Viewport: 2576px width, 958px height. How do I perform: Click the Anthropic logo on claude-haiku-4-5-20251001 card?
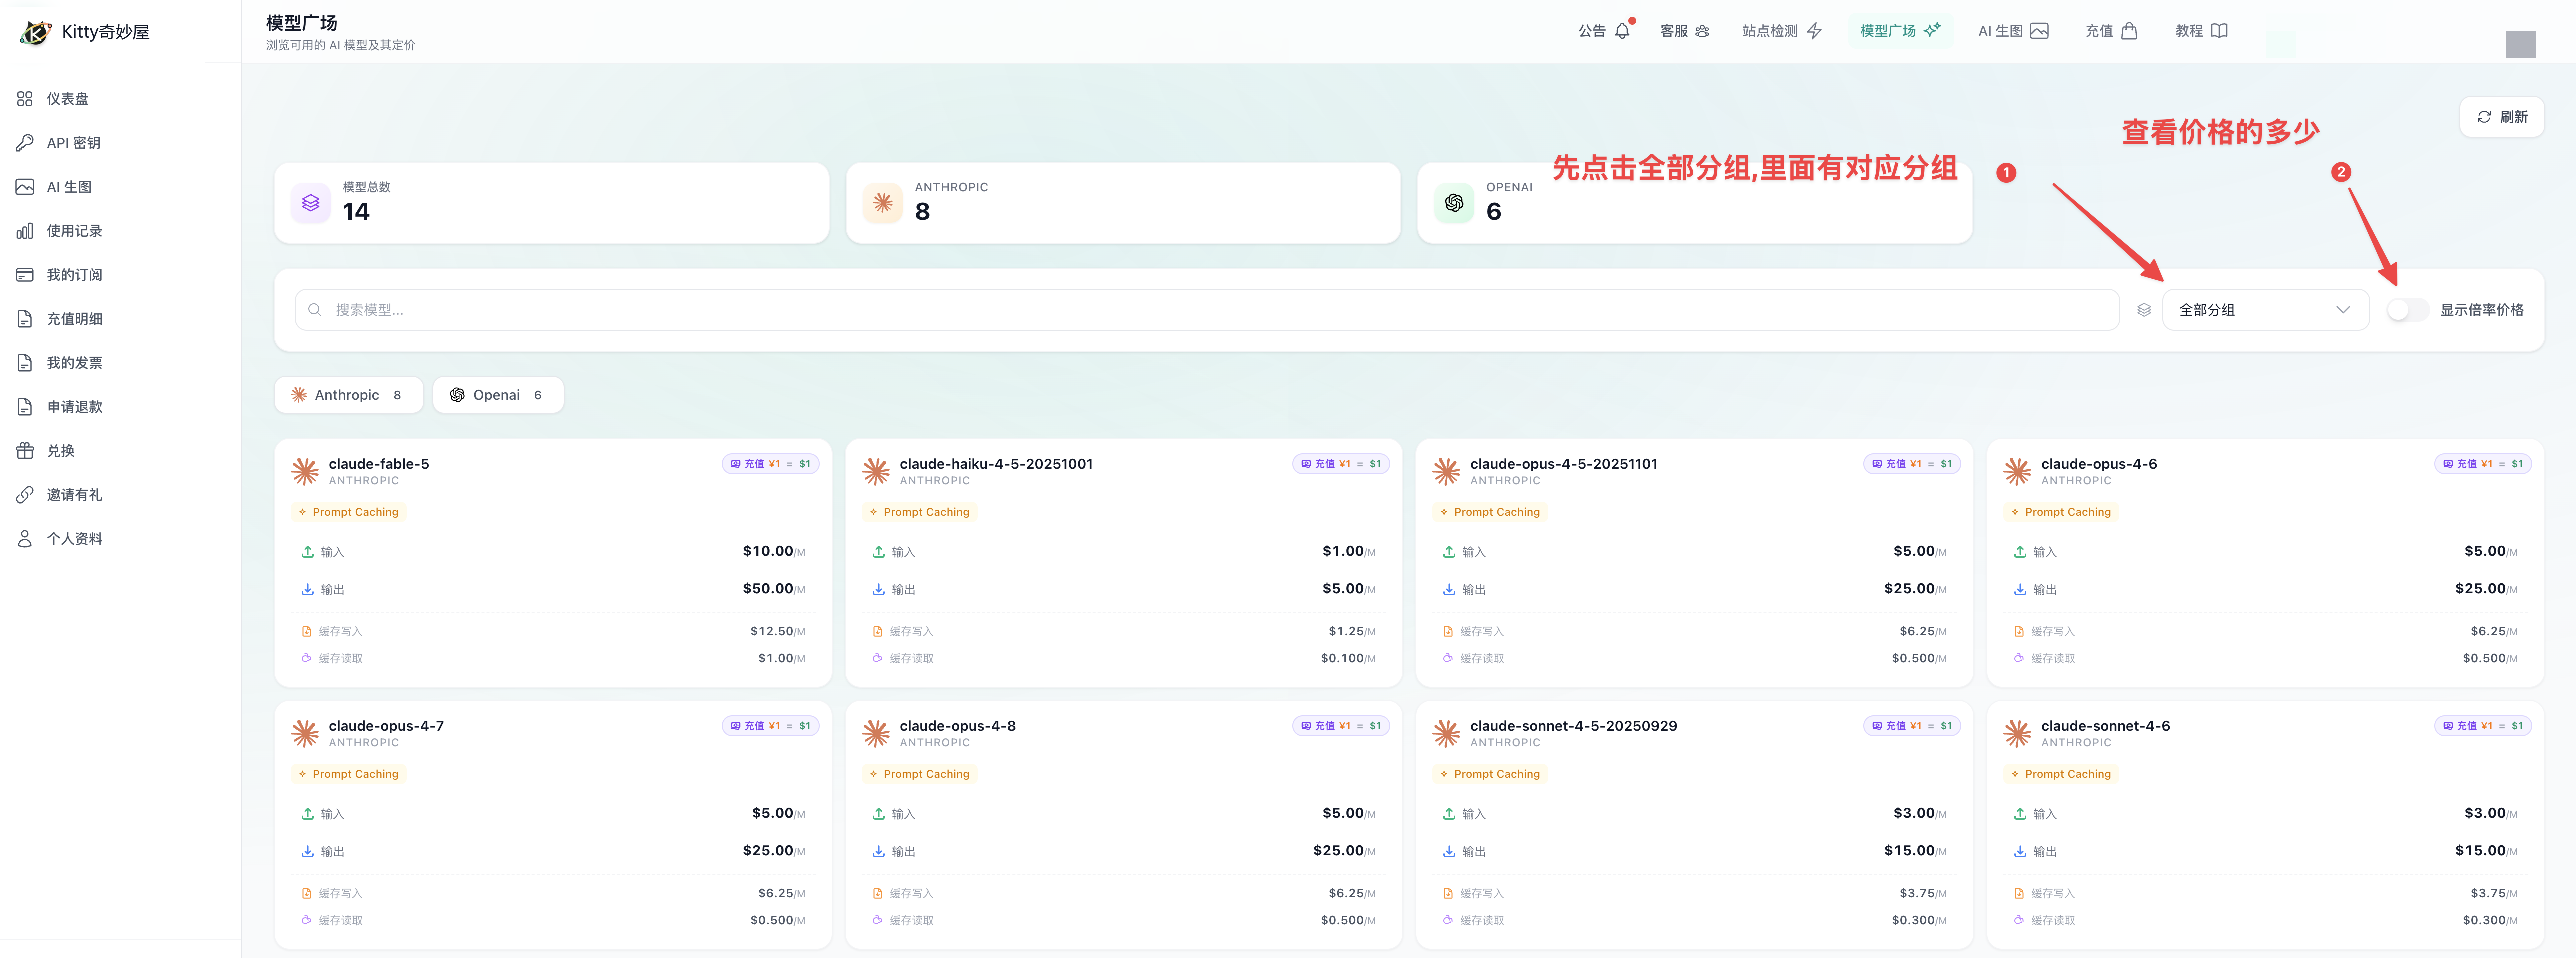pyautogui.click(x=876, y=471)
